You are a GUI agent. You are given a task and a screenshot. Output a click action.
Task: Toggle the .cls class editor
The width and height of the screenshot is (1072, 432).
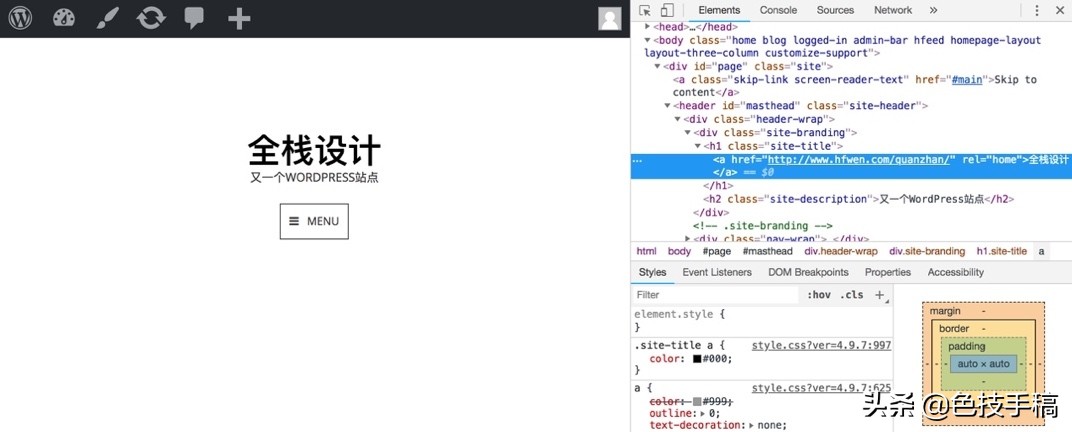pos(852,295)
